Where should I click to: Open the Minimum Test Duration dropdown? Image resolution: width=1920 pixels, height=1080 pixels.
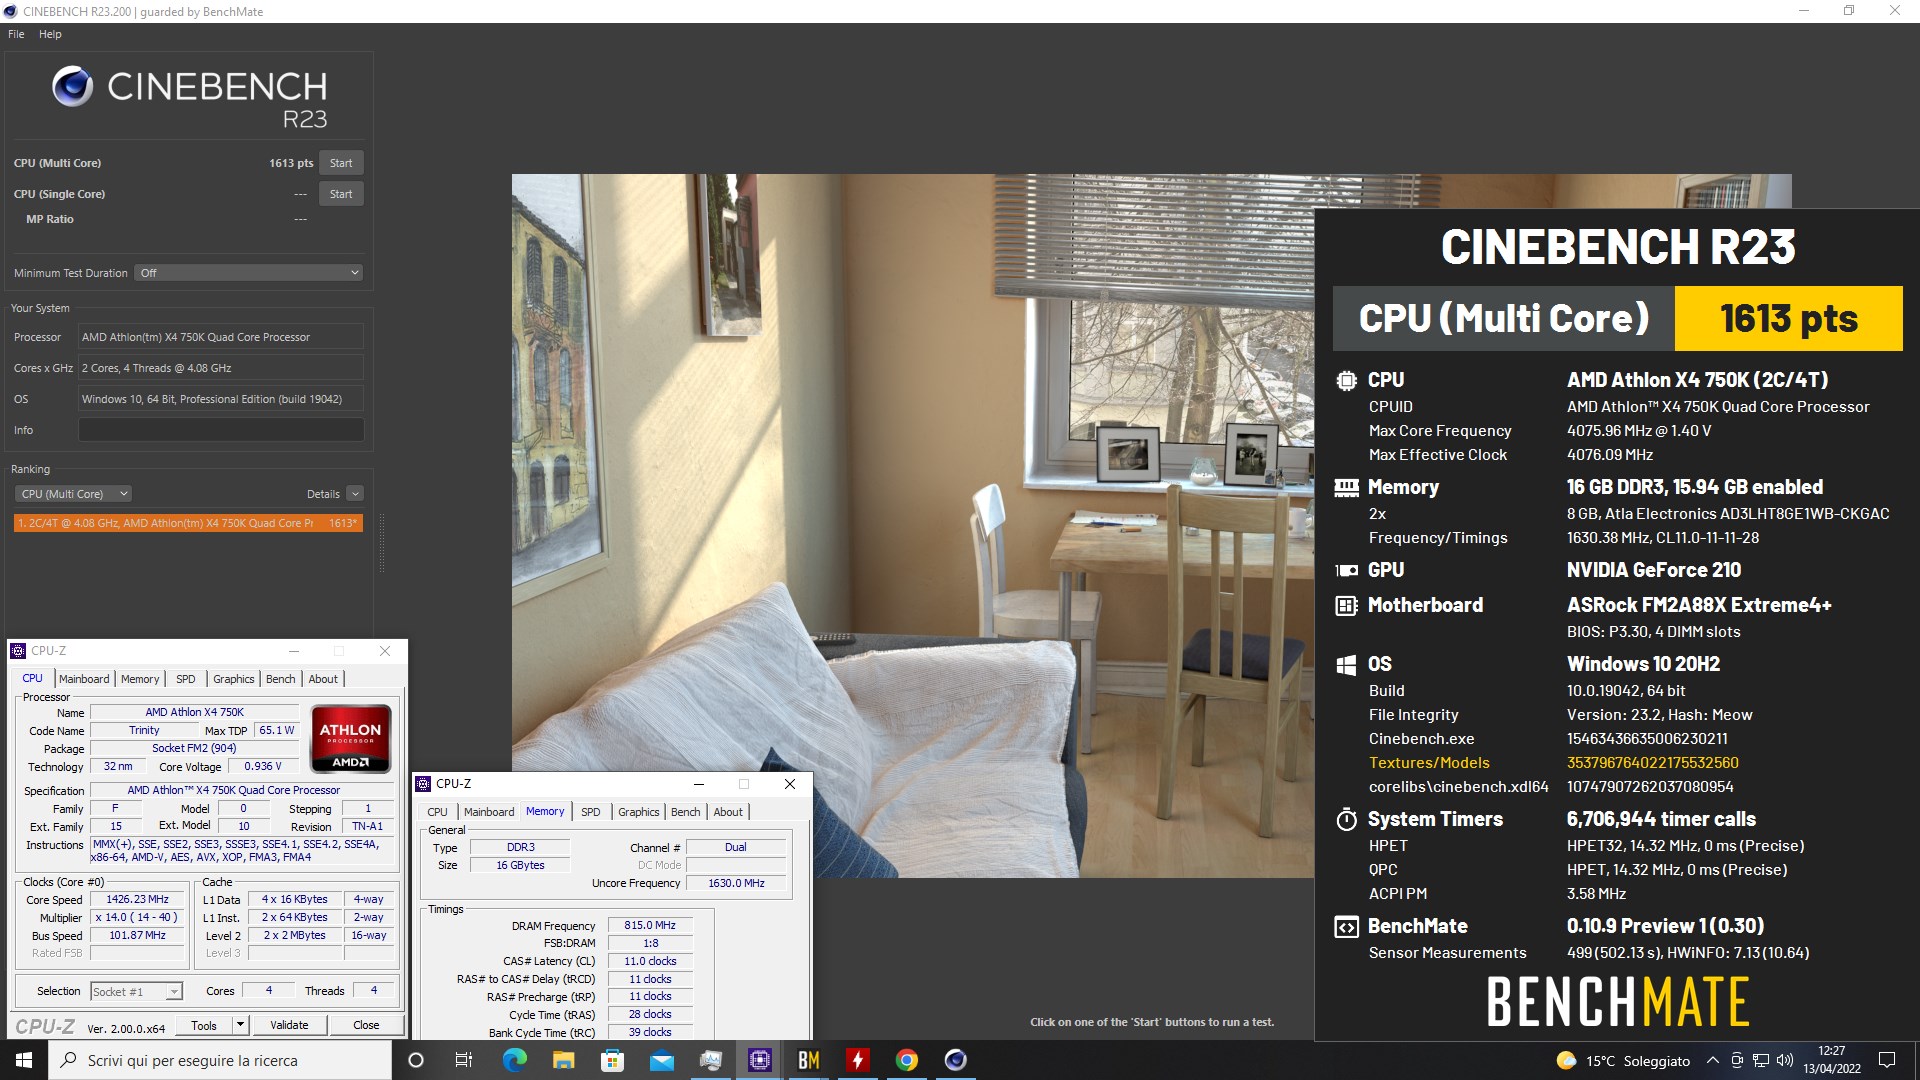[x=248, y=273]
